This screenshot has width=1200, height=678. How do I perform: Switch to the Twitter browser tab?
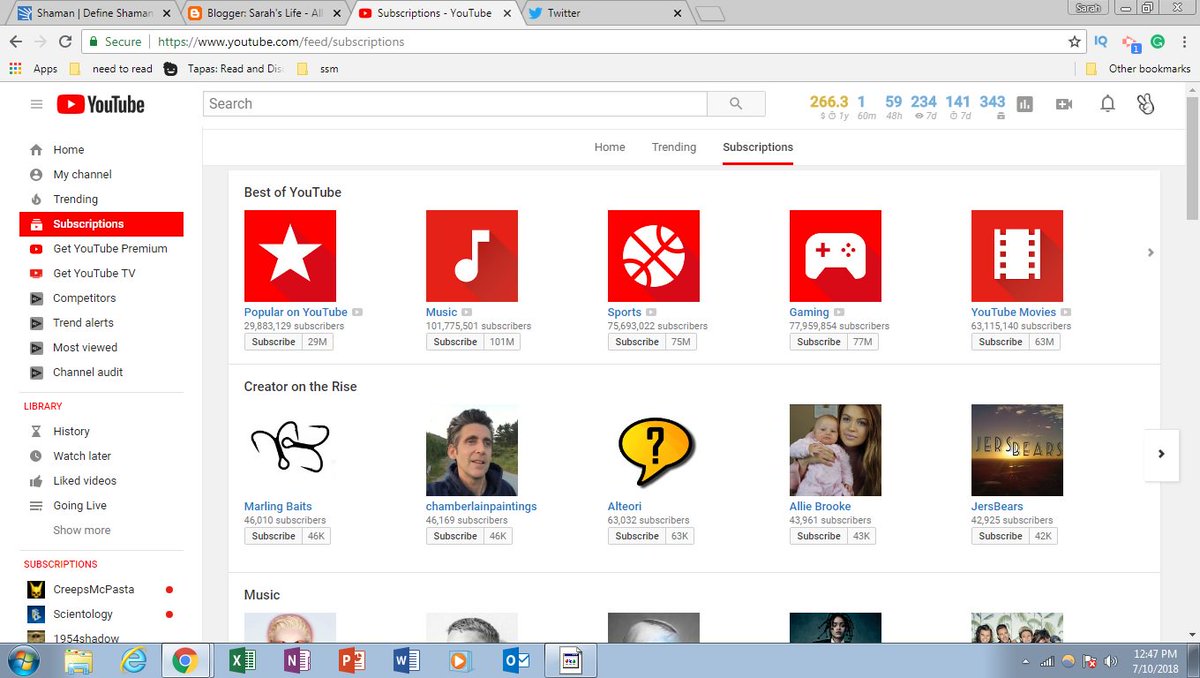(x=606, y=13)
